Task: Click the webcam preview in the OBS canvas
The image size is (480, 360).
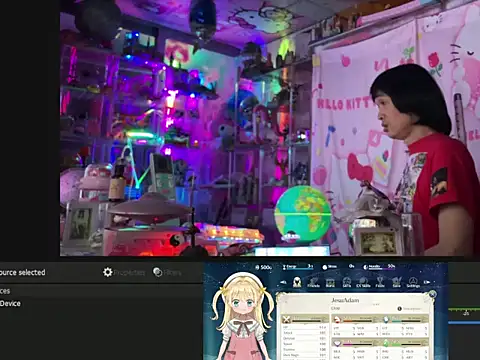Action: (x=270, y=128)
